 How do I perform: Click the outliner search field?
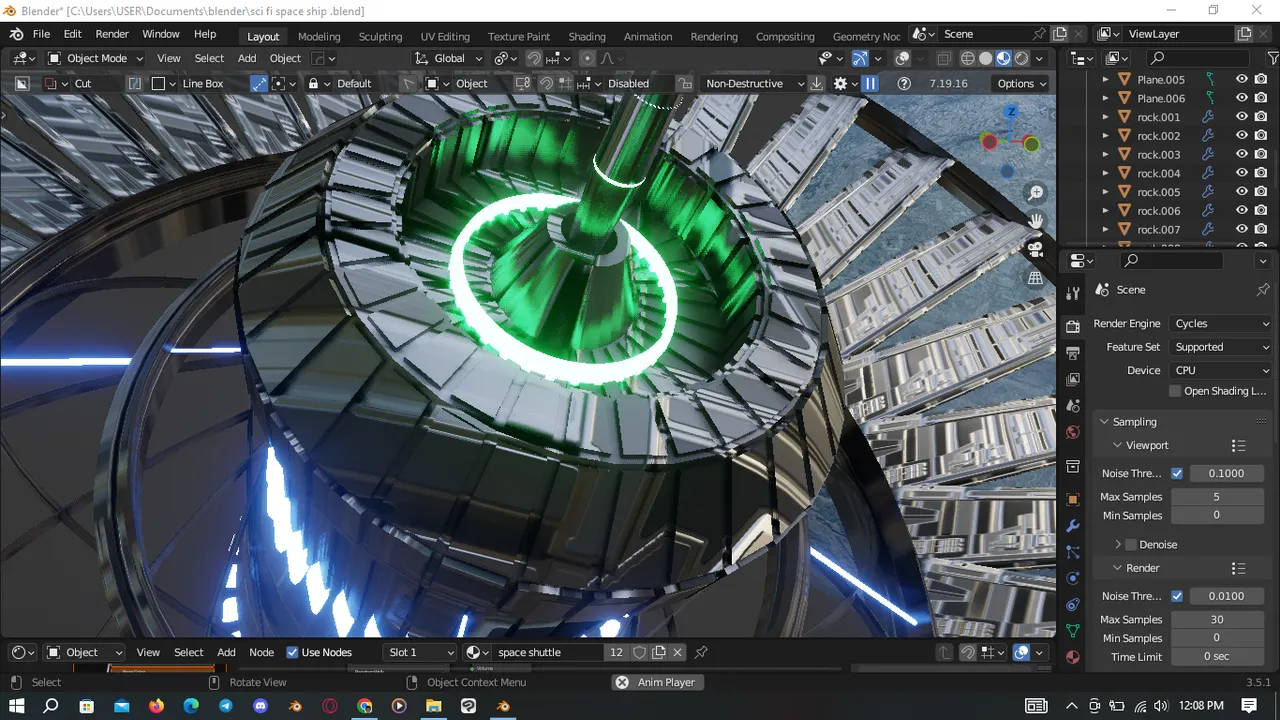(x=1198, y=58)
